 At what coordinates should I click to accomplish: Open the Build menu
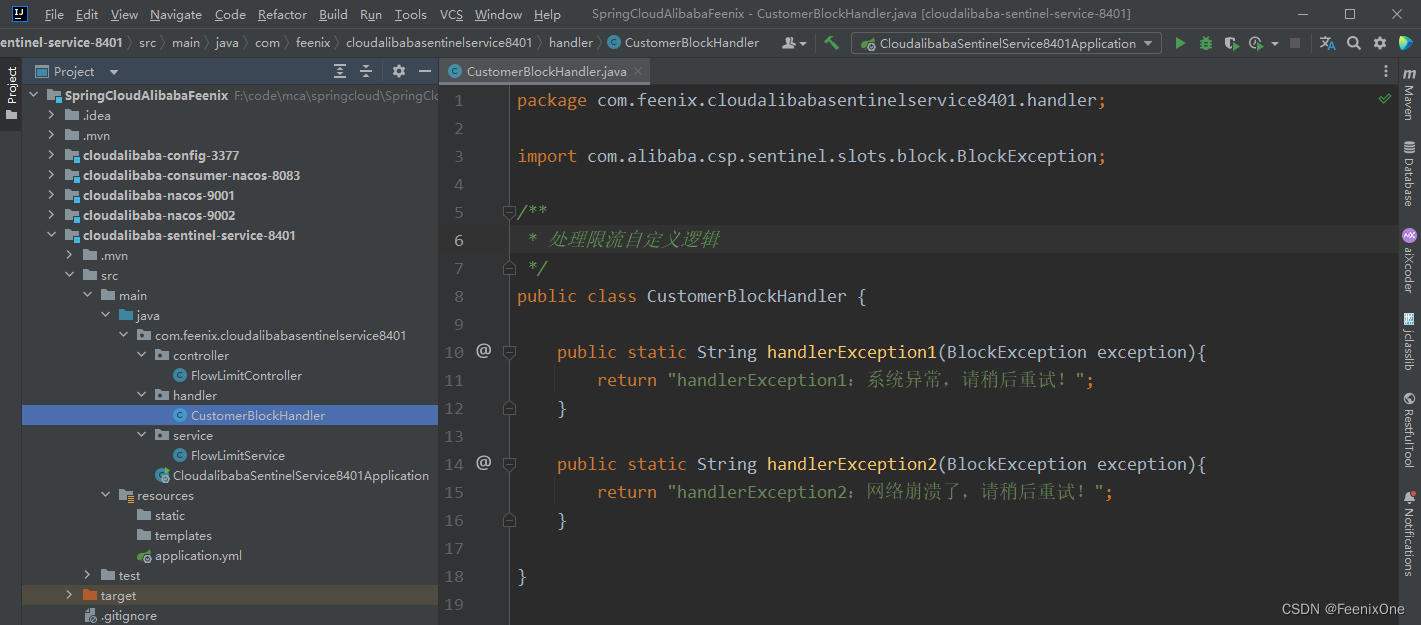(333, 14)
